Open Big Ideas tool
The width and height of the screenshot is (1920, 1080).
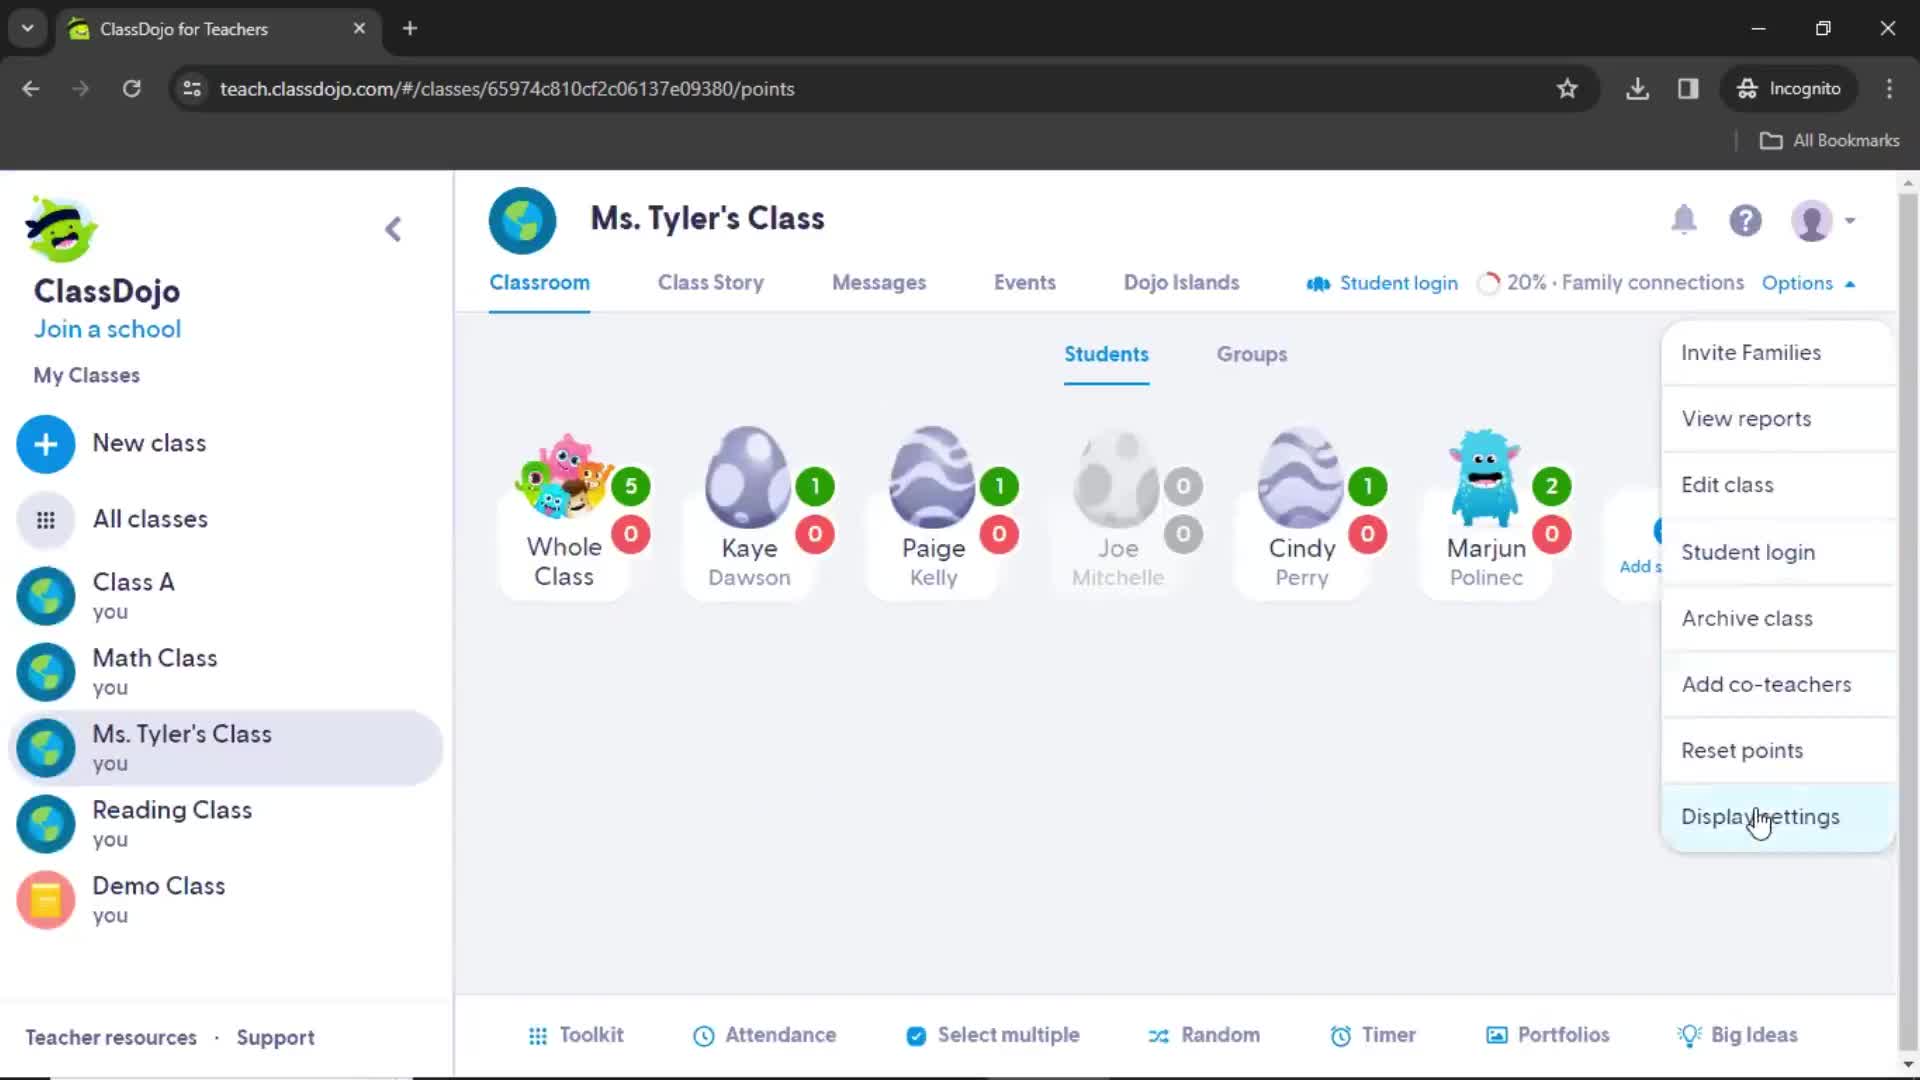(1737, 1035)
